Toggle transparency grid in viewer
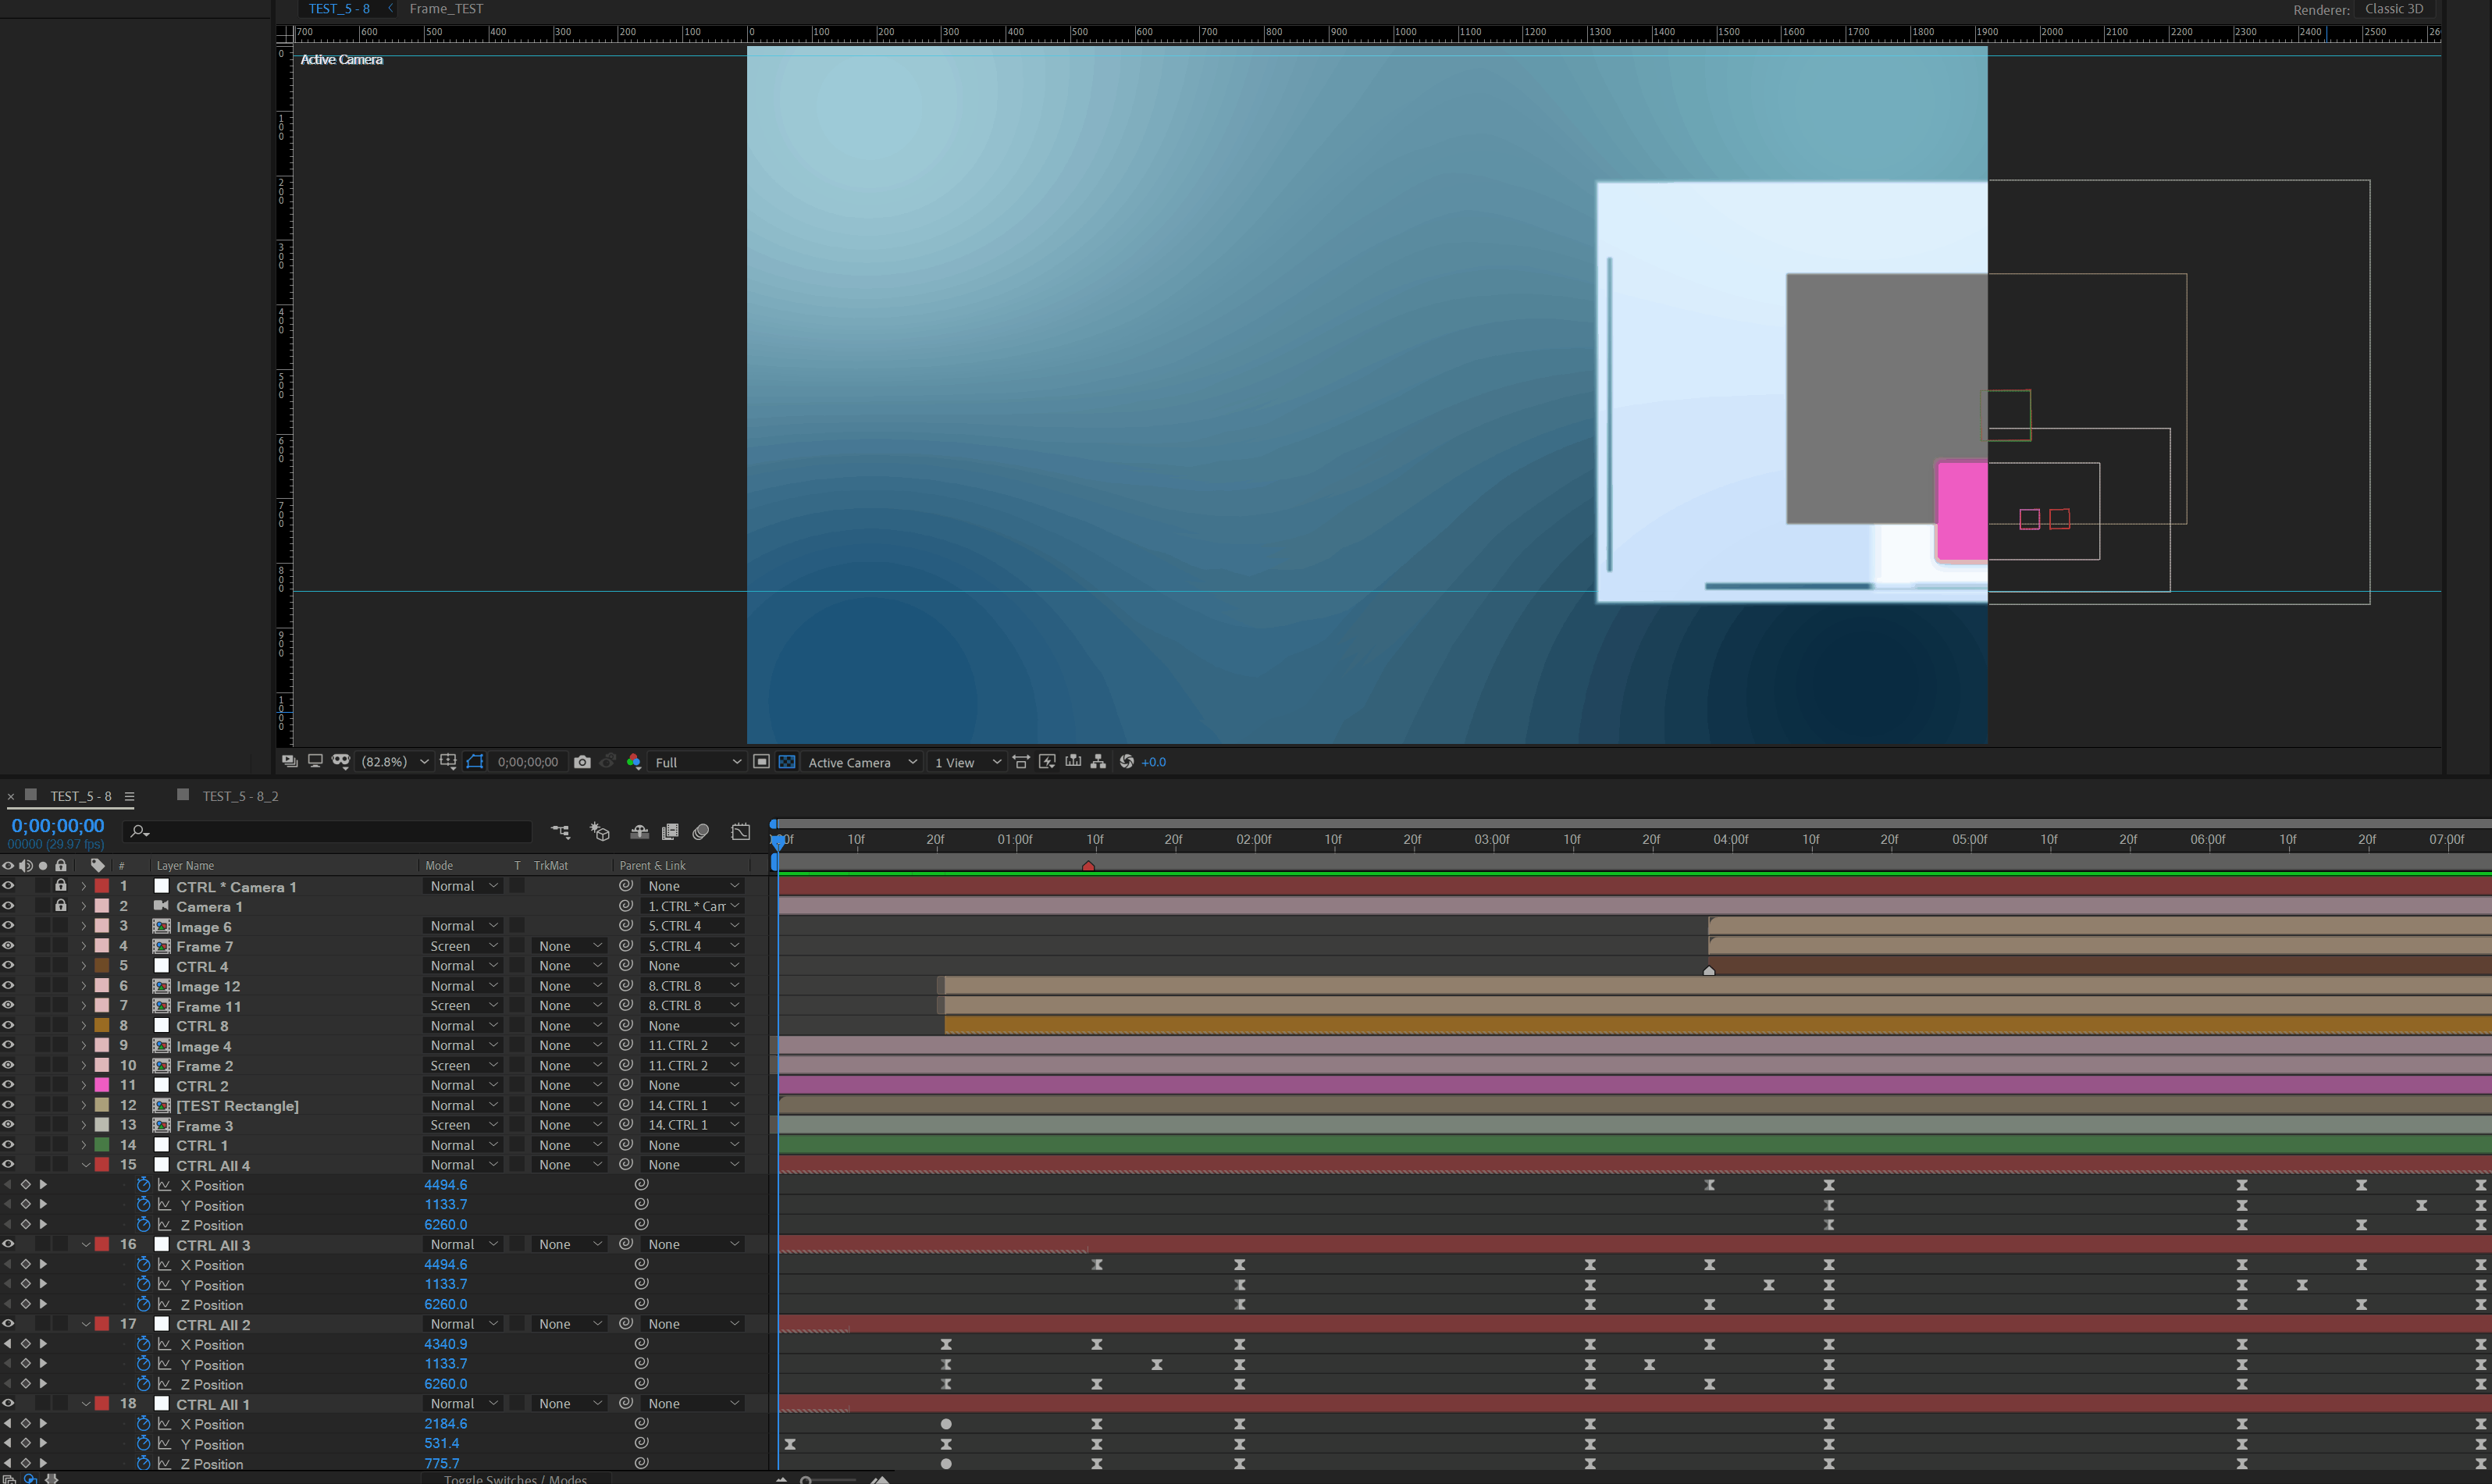 [787, 762]
